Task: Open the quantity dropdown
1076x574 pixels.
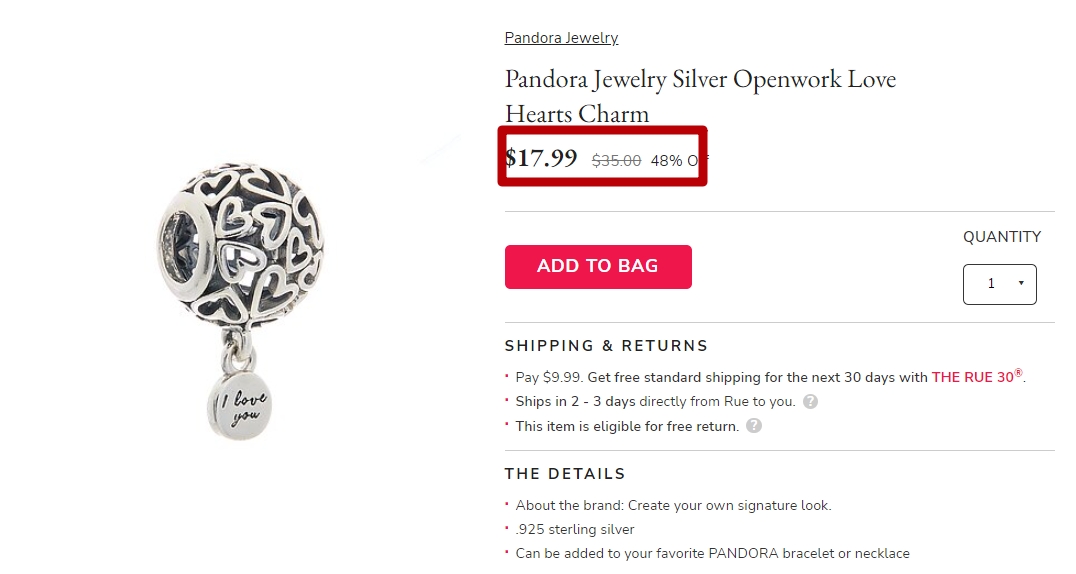Action: (1000, 284)
